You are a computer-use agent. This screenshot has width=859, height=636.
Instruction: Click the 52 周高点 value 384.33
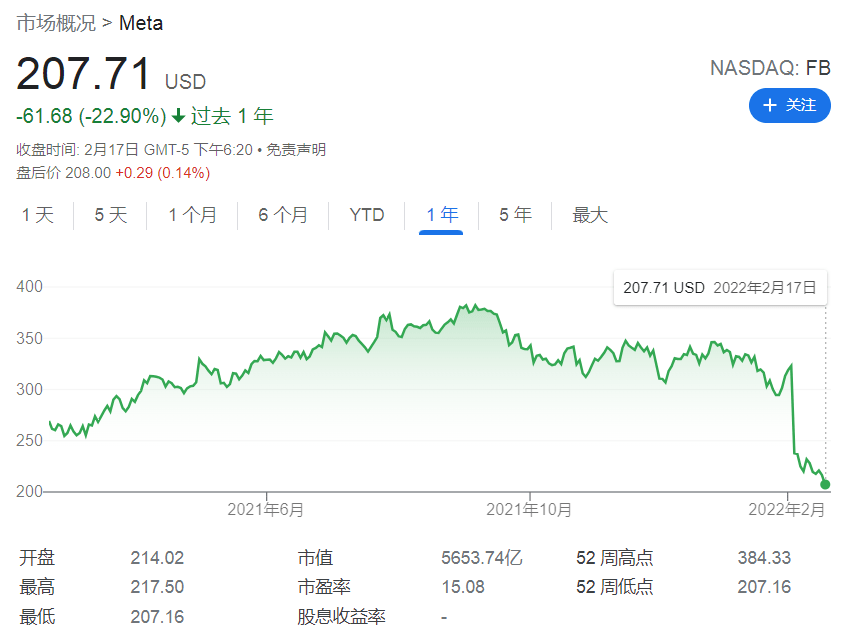tap(764, 558)
